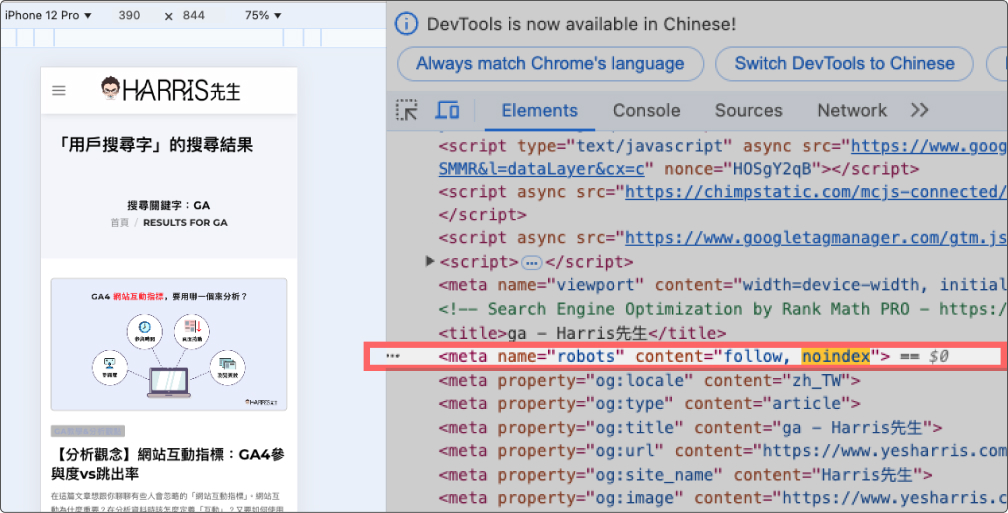Switch to the Console tab
Image resolution: width=1008 pixels, height=513 pixels.
click(x=646, y=111)
